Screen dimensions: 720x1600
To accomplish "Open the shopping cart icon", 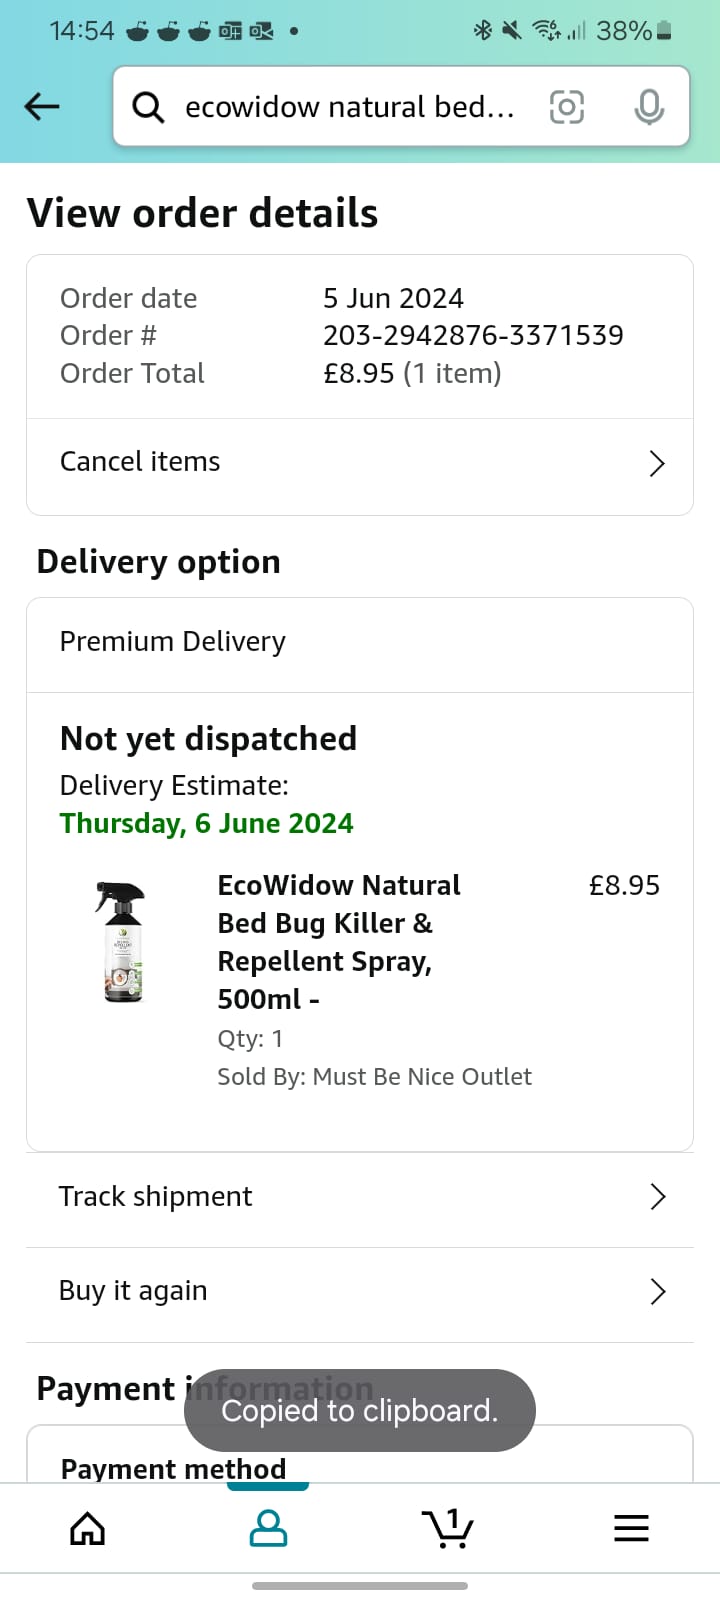I will point(448,1528).
